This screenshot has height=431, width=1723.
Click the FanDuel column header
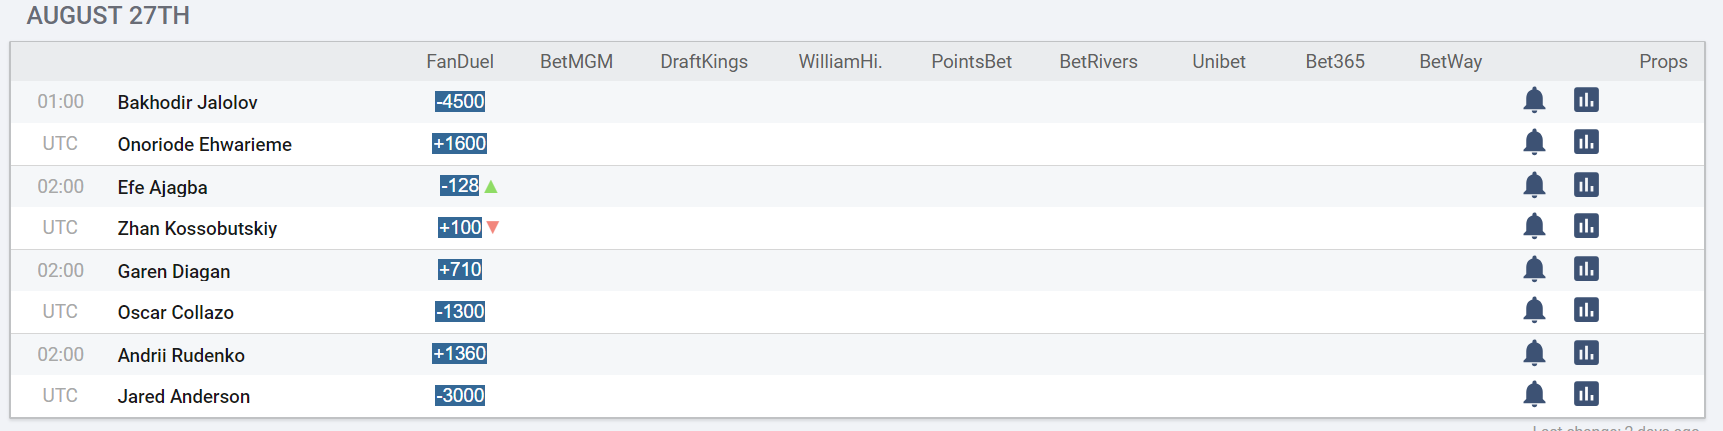click(460, 61)
